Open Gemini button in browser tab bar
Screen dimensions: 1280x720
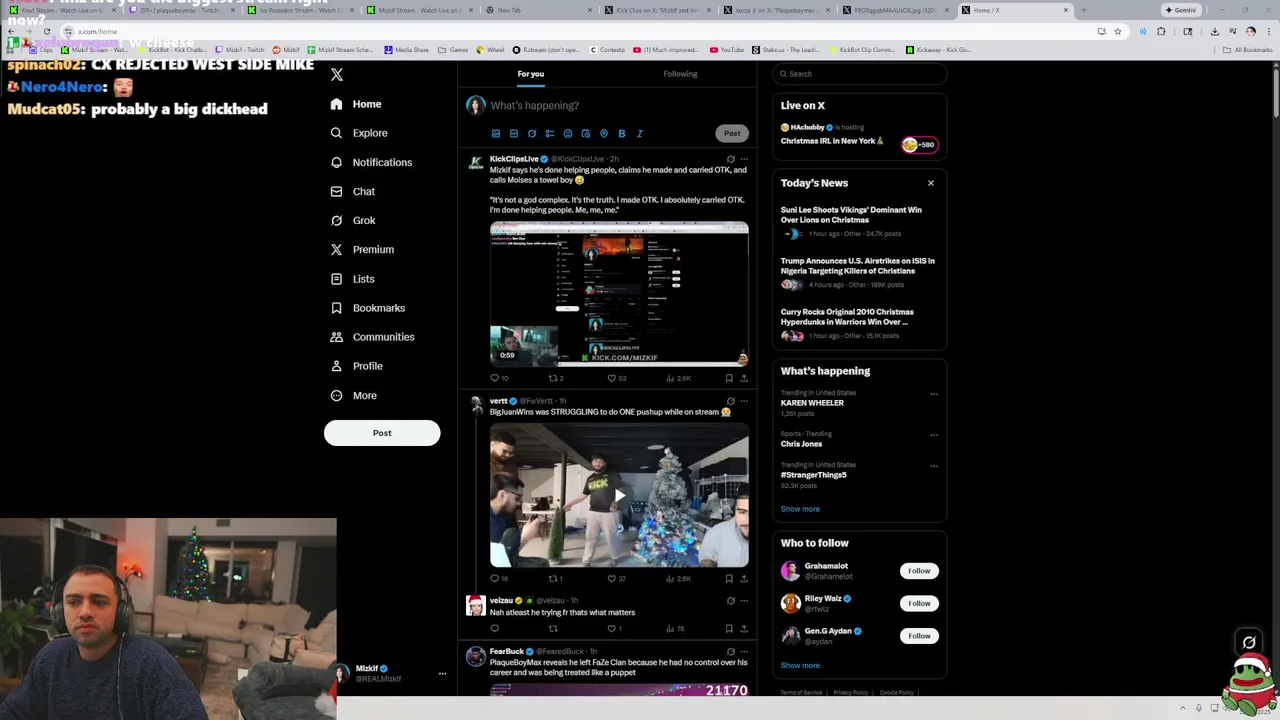1182,10
